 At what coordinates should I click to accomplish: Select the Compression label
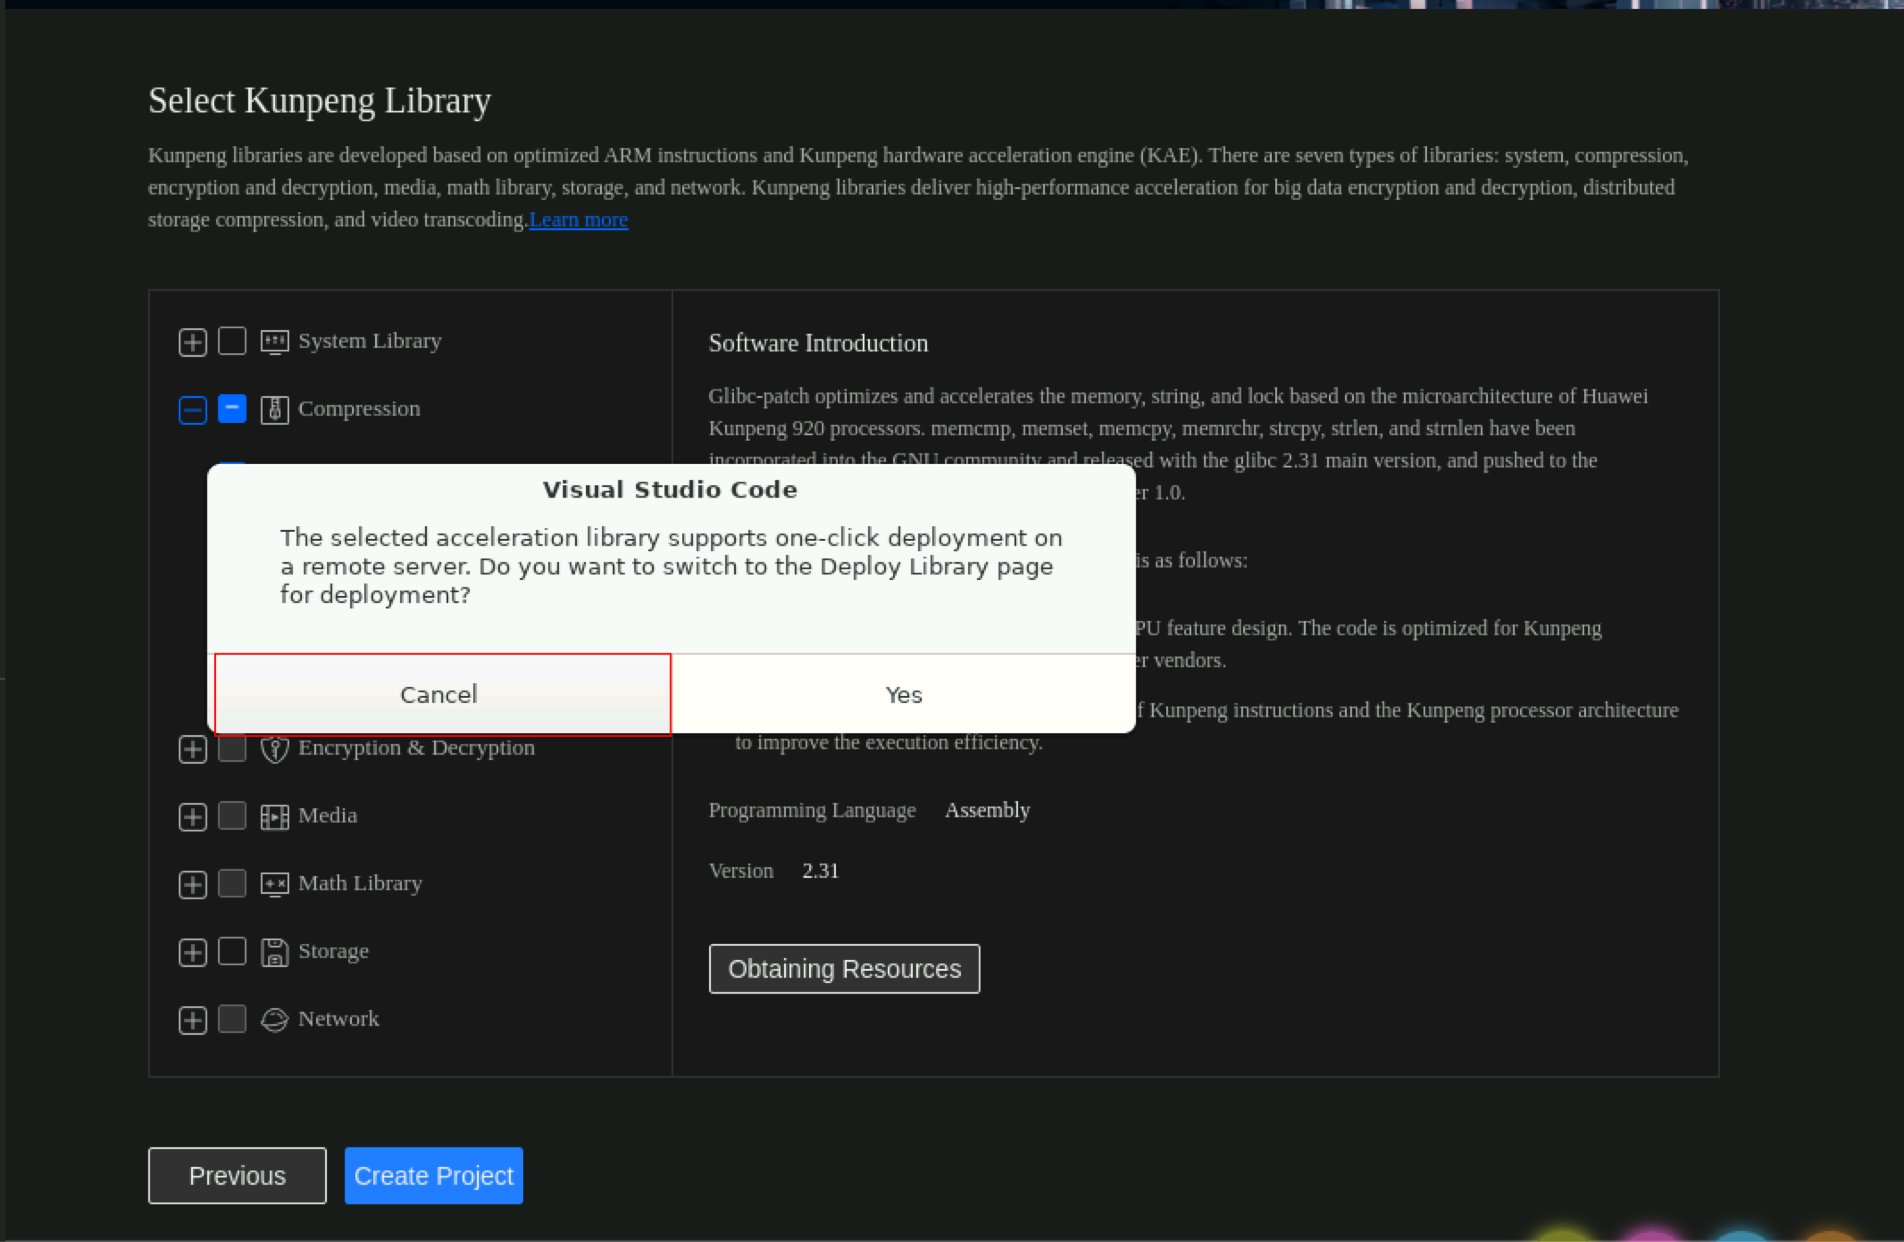[x=359, y=409]
